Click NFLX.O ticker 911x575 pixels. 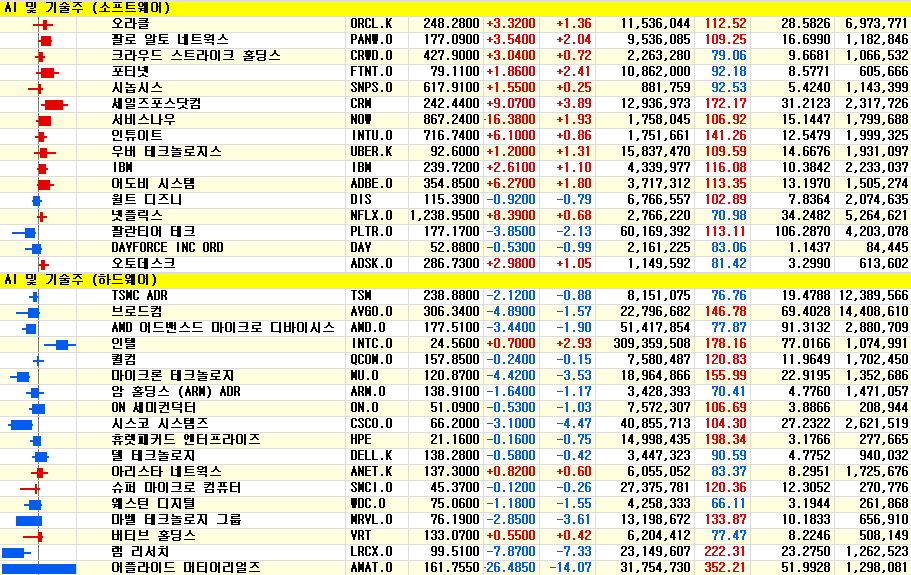coord(371,215)
